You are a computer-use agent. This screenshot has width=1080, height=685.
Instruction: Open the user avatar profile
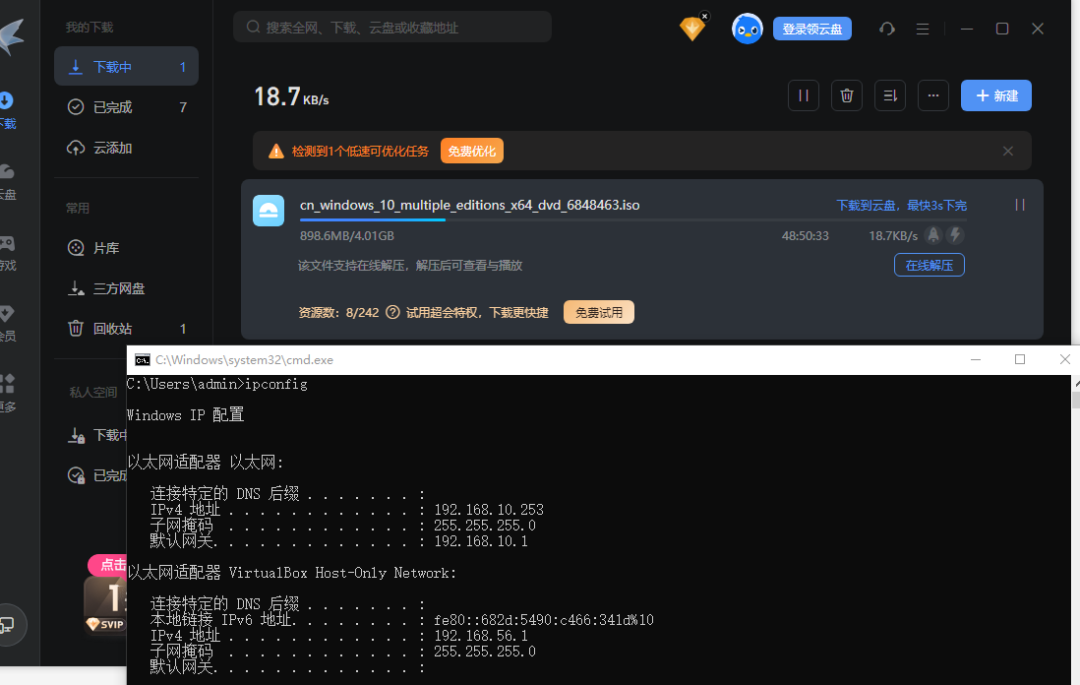(747, 29)
